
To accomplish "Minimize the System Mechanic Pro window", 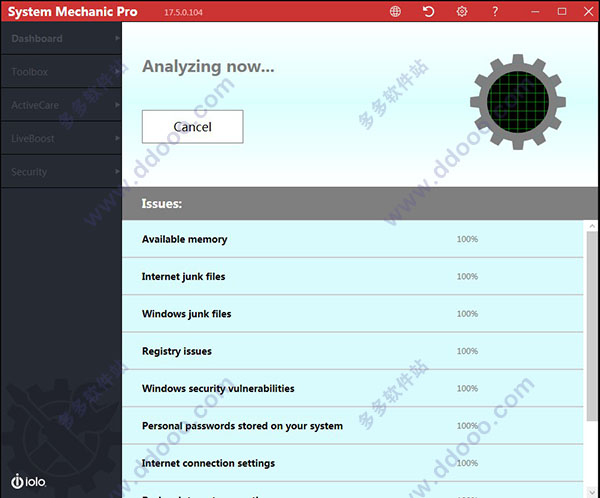I will click(x=535, y=12).
